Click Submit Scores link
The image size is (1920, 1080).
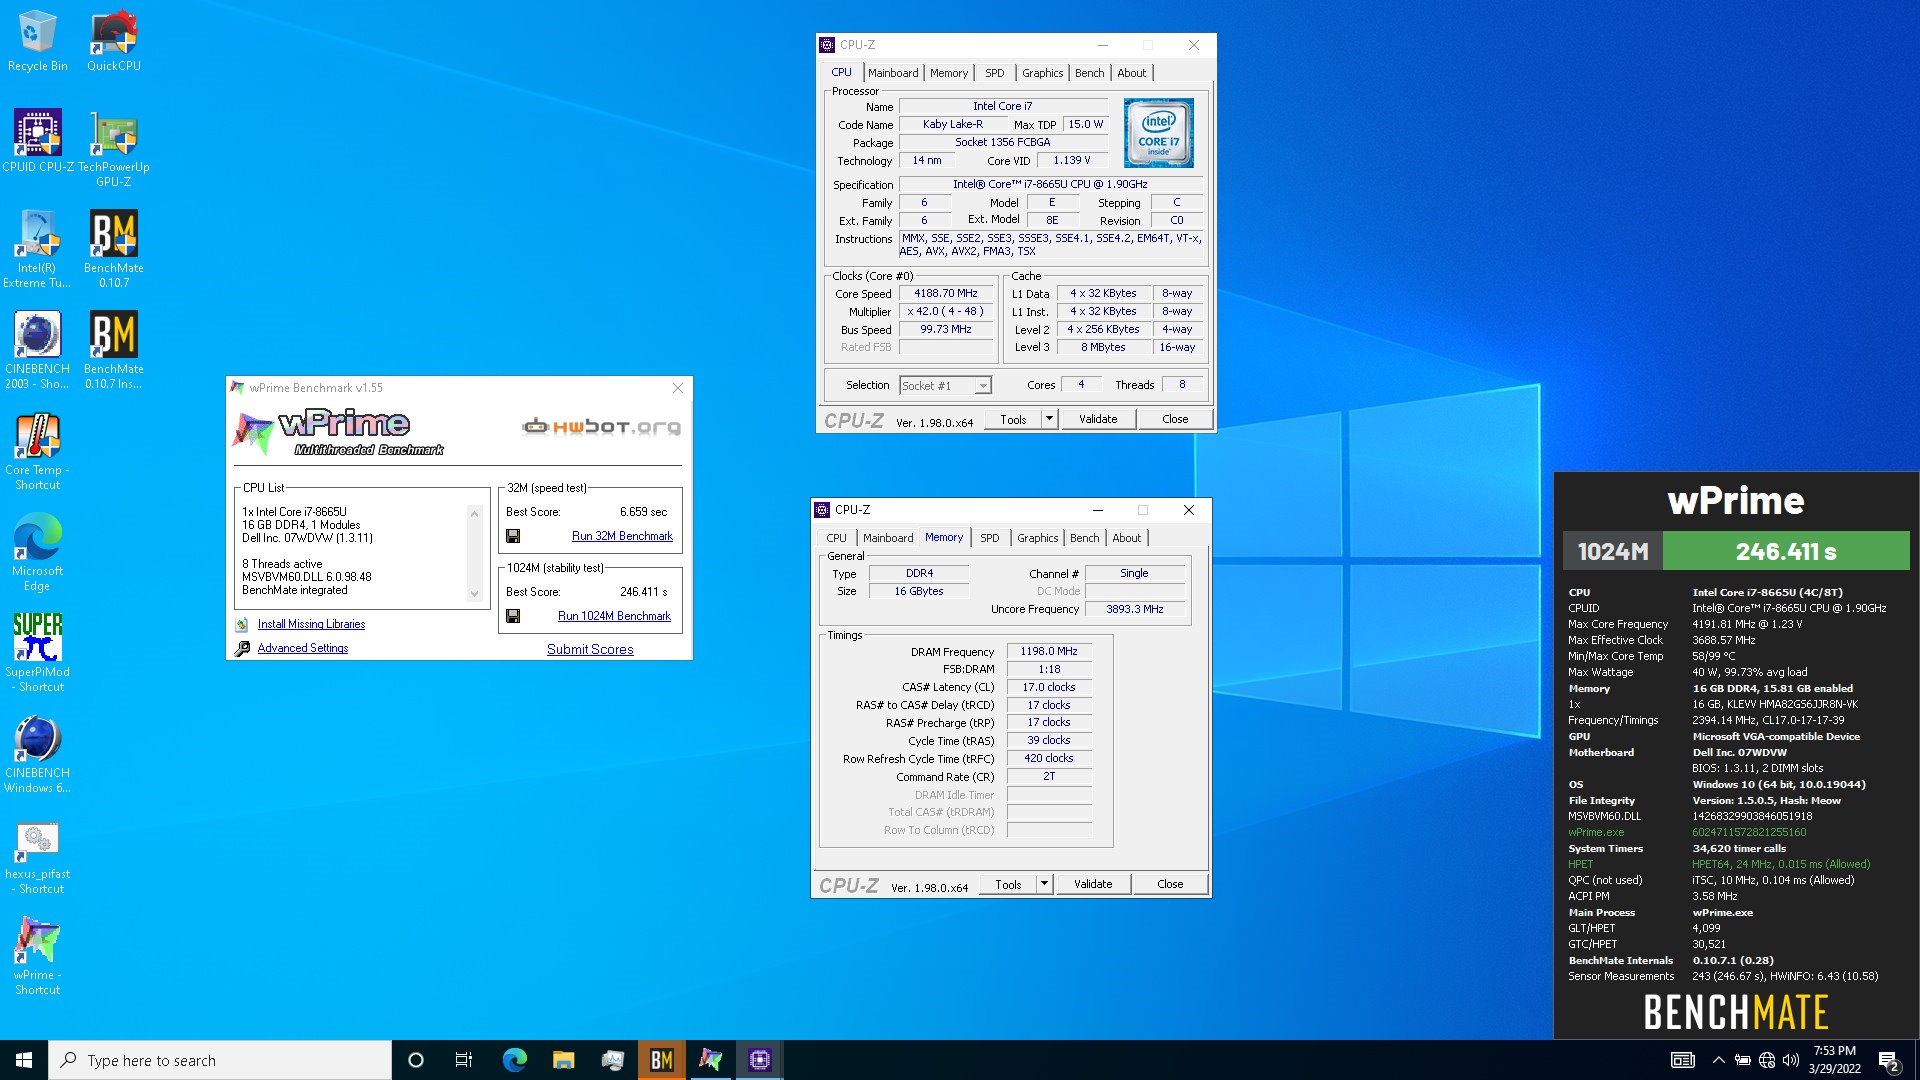590,649
